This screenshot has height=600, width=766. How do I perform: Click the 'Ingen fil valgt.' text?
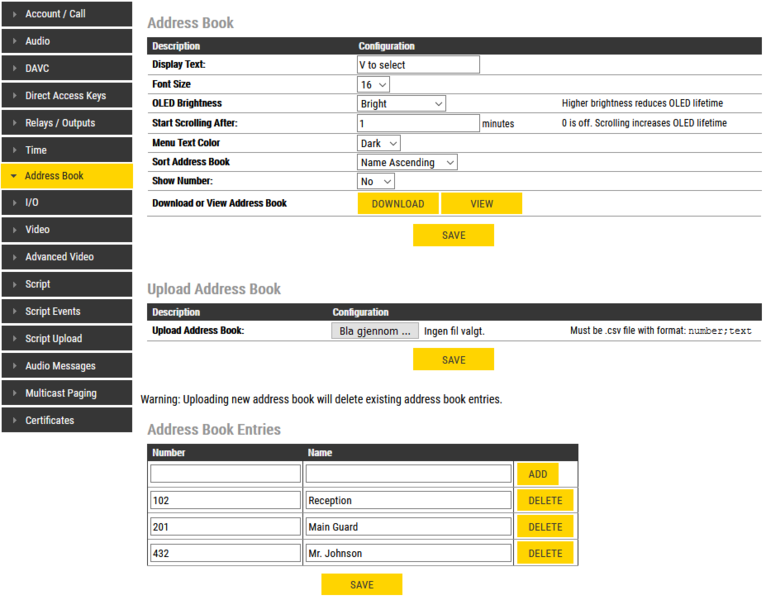[454, 331]
